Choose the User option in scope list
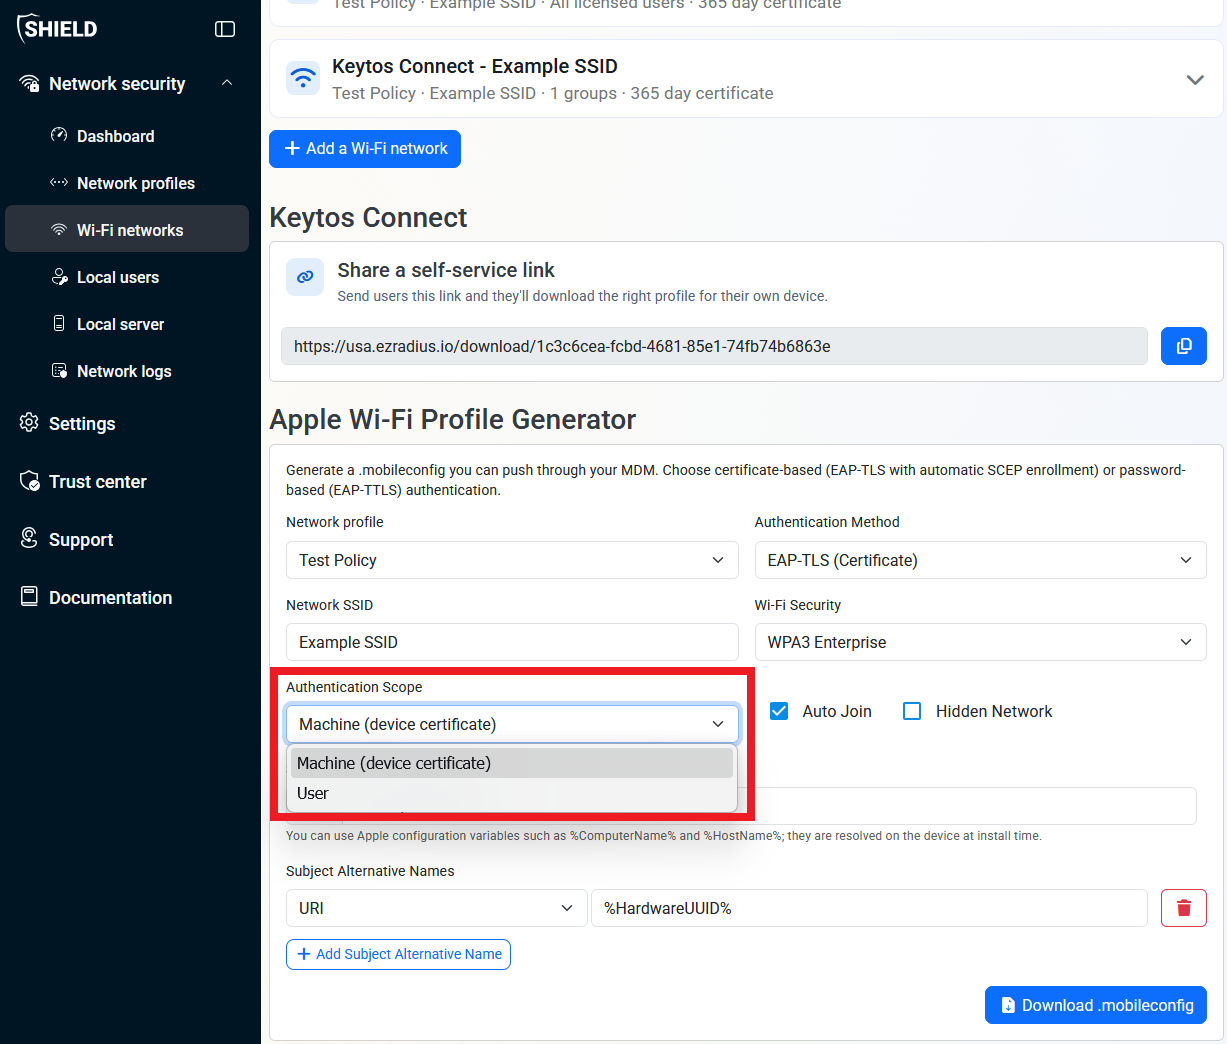This screenshot has height=1044, width=1227. point(512,793)
